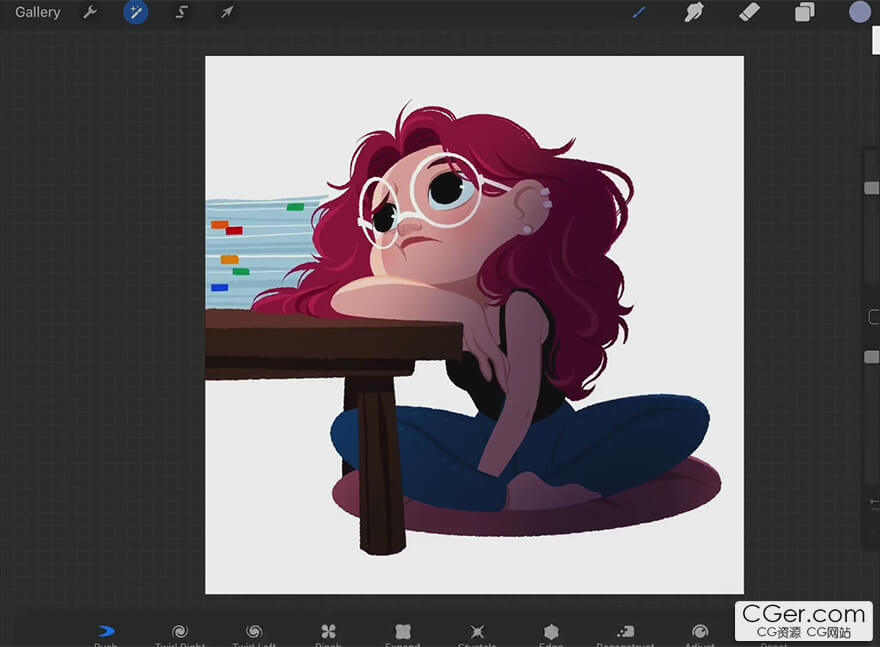Choose the Push liquify mode

pos(106,635)
